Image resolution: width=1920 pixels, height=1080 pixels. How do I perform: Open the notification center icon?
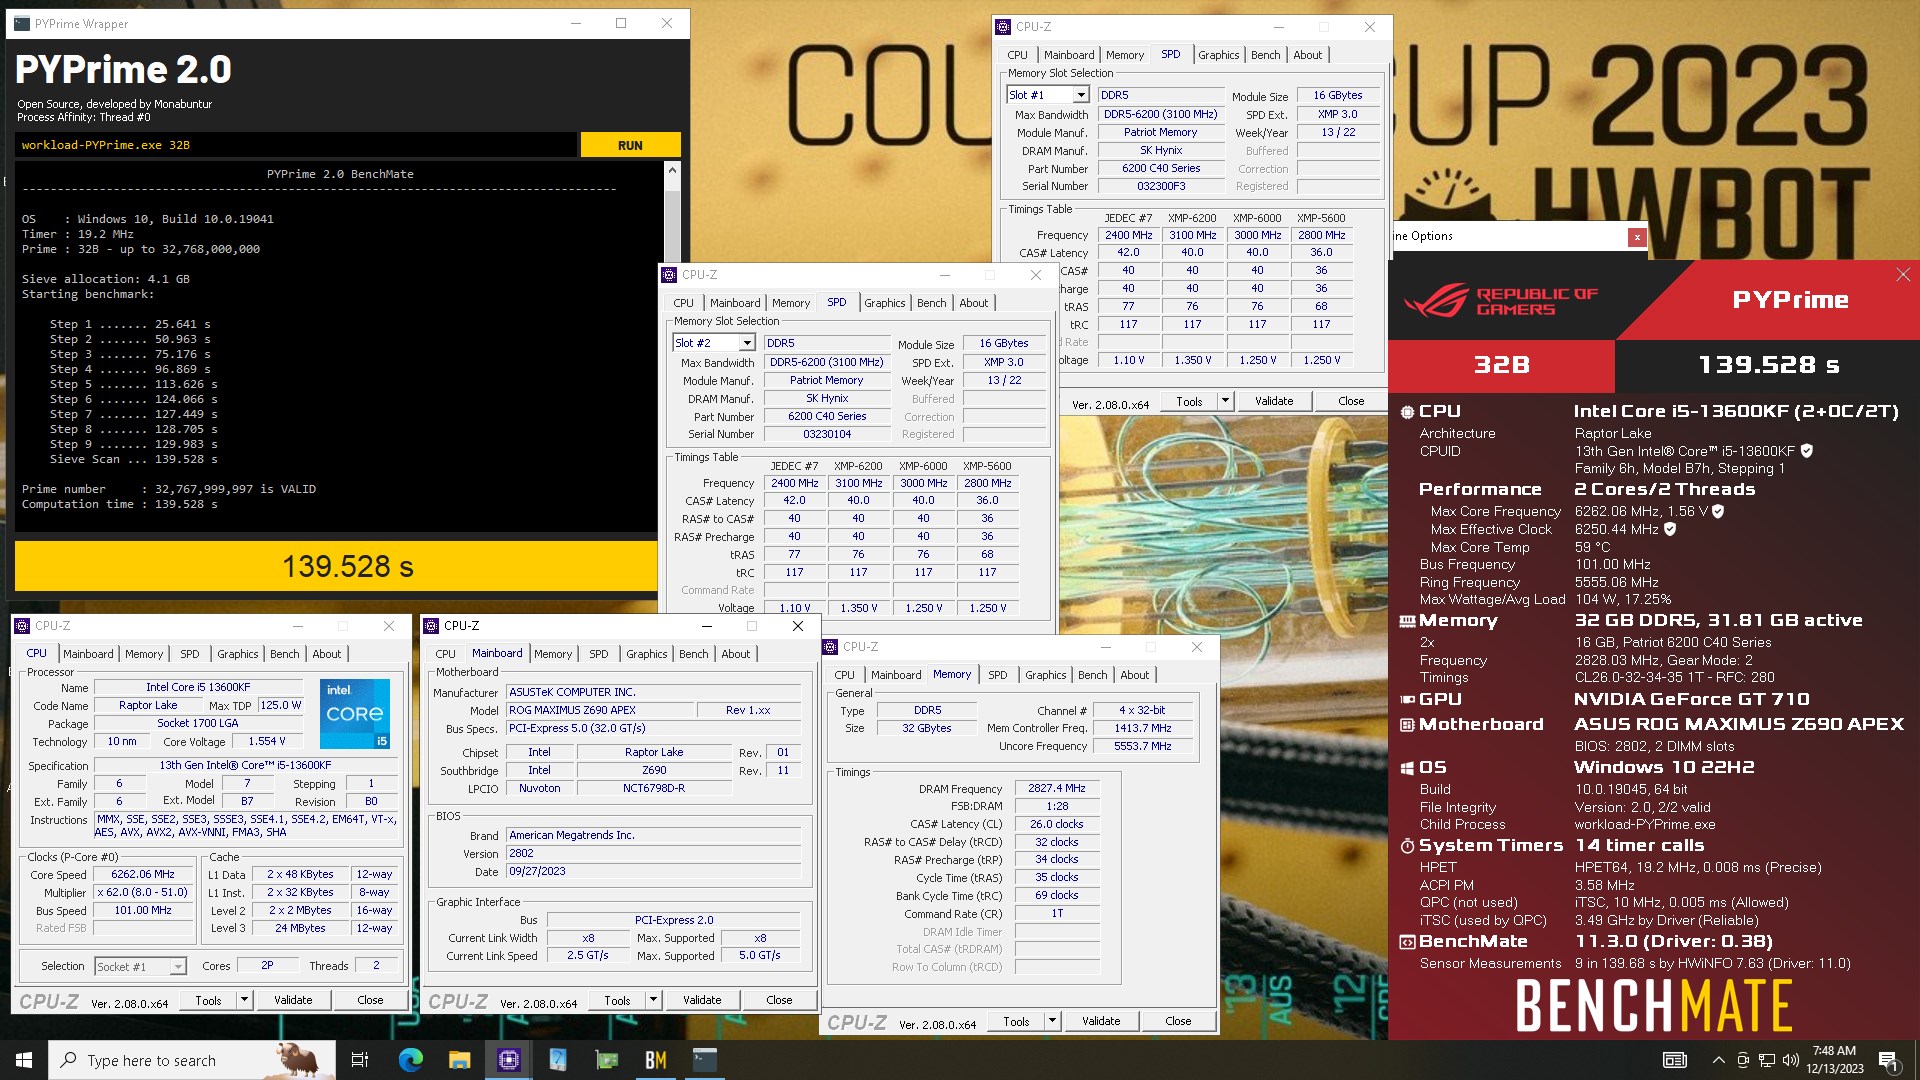[x=1888, y=1060]
